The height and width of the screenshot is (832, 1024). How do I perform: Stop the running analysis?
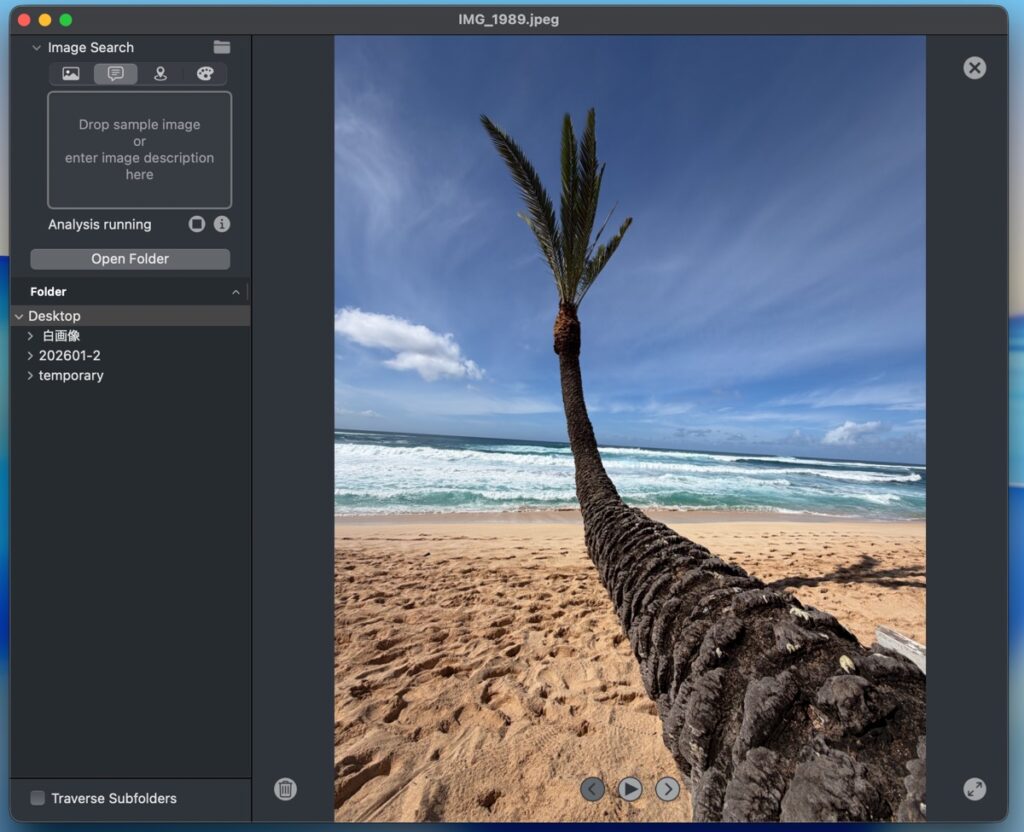click(x=197, y=224)
